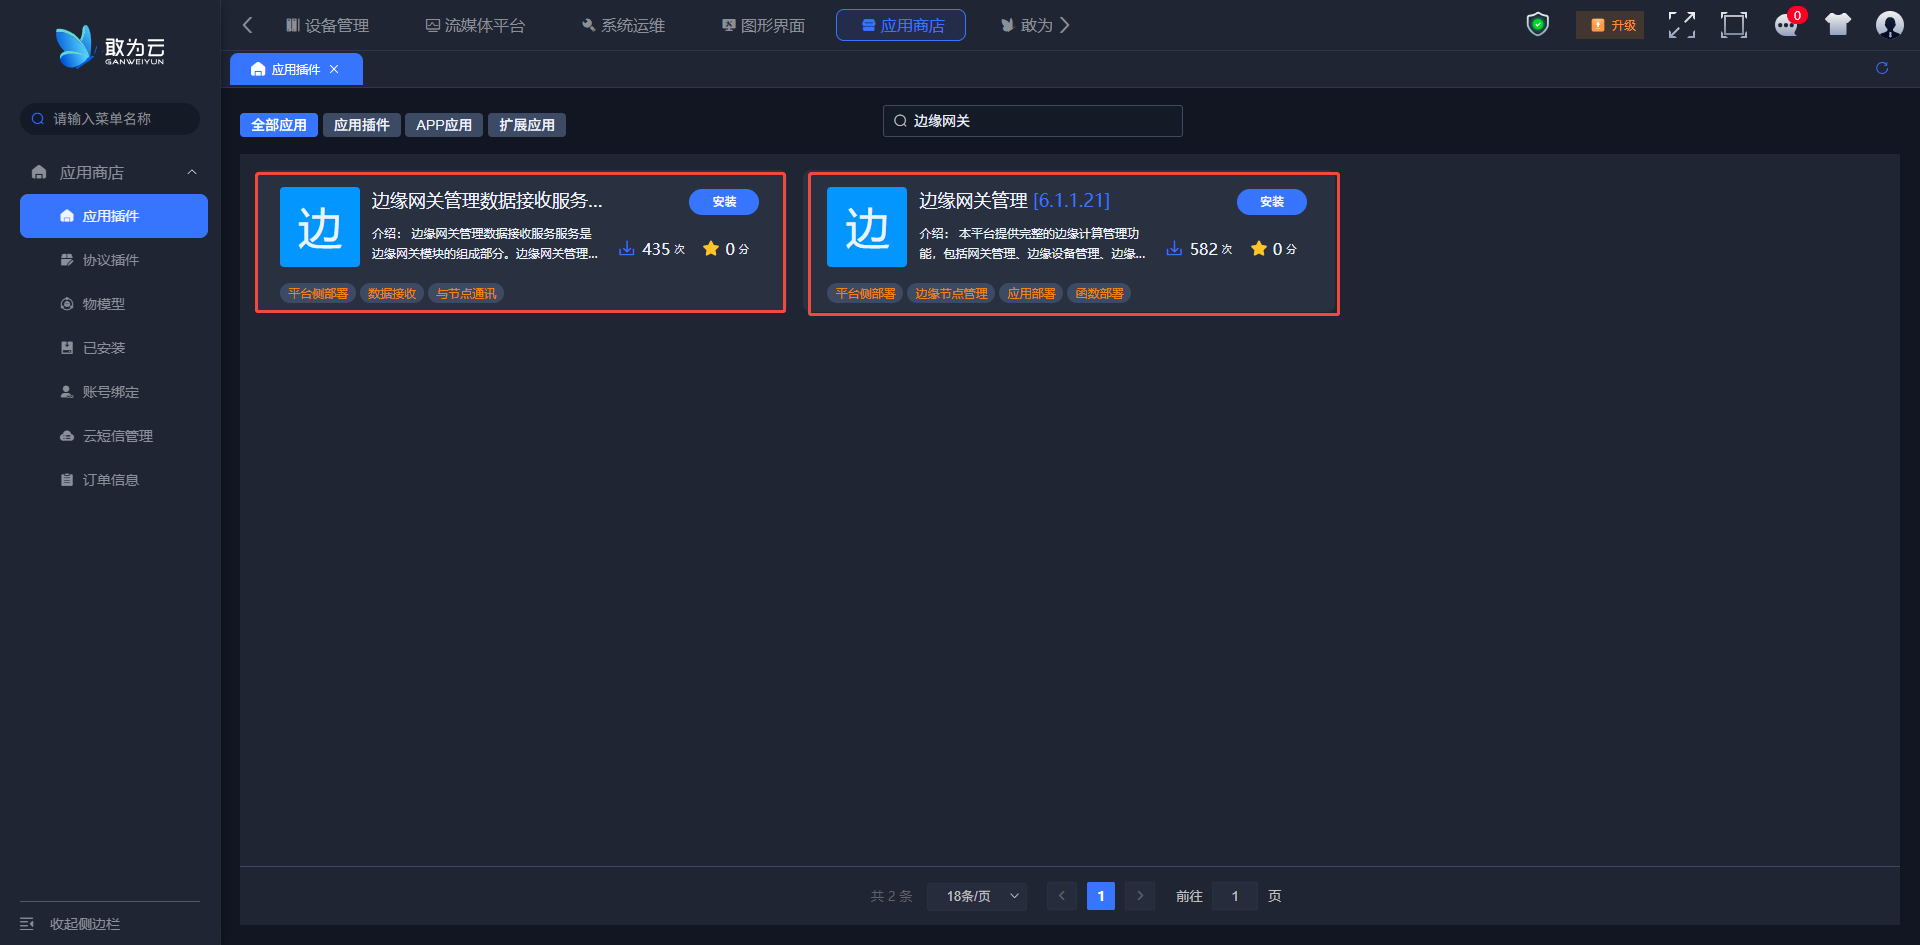Go to previous page arrow
This screenshot has height=945, width=1920.
click(x=1062, y=896)
